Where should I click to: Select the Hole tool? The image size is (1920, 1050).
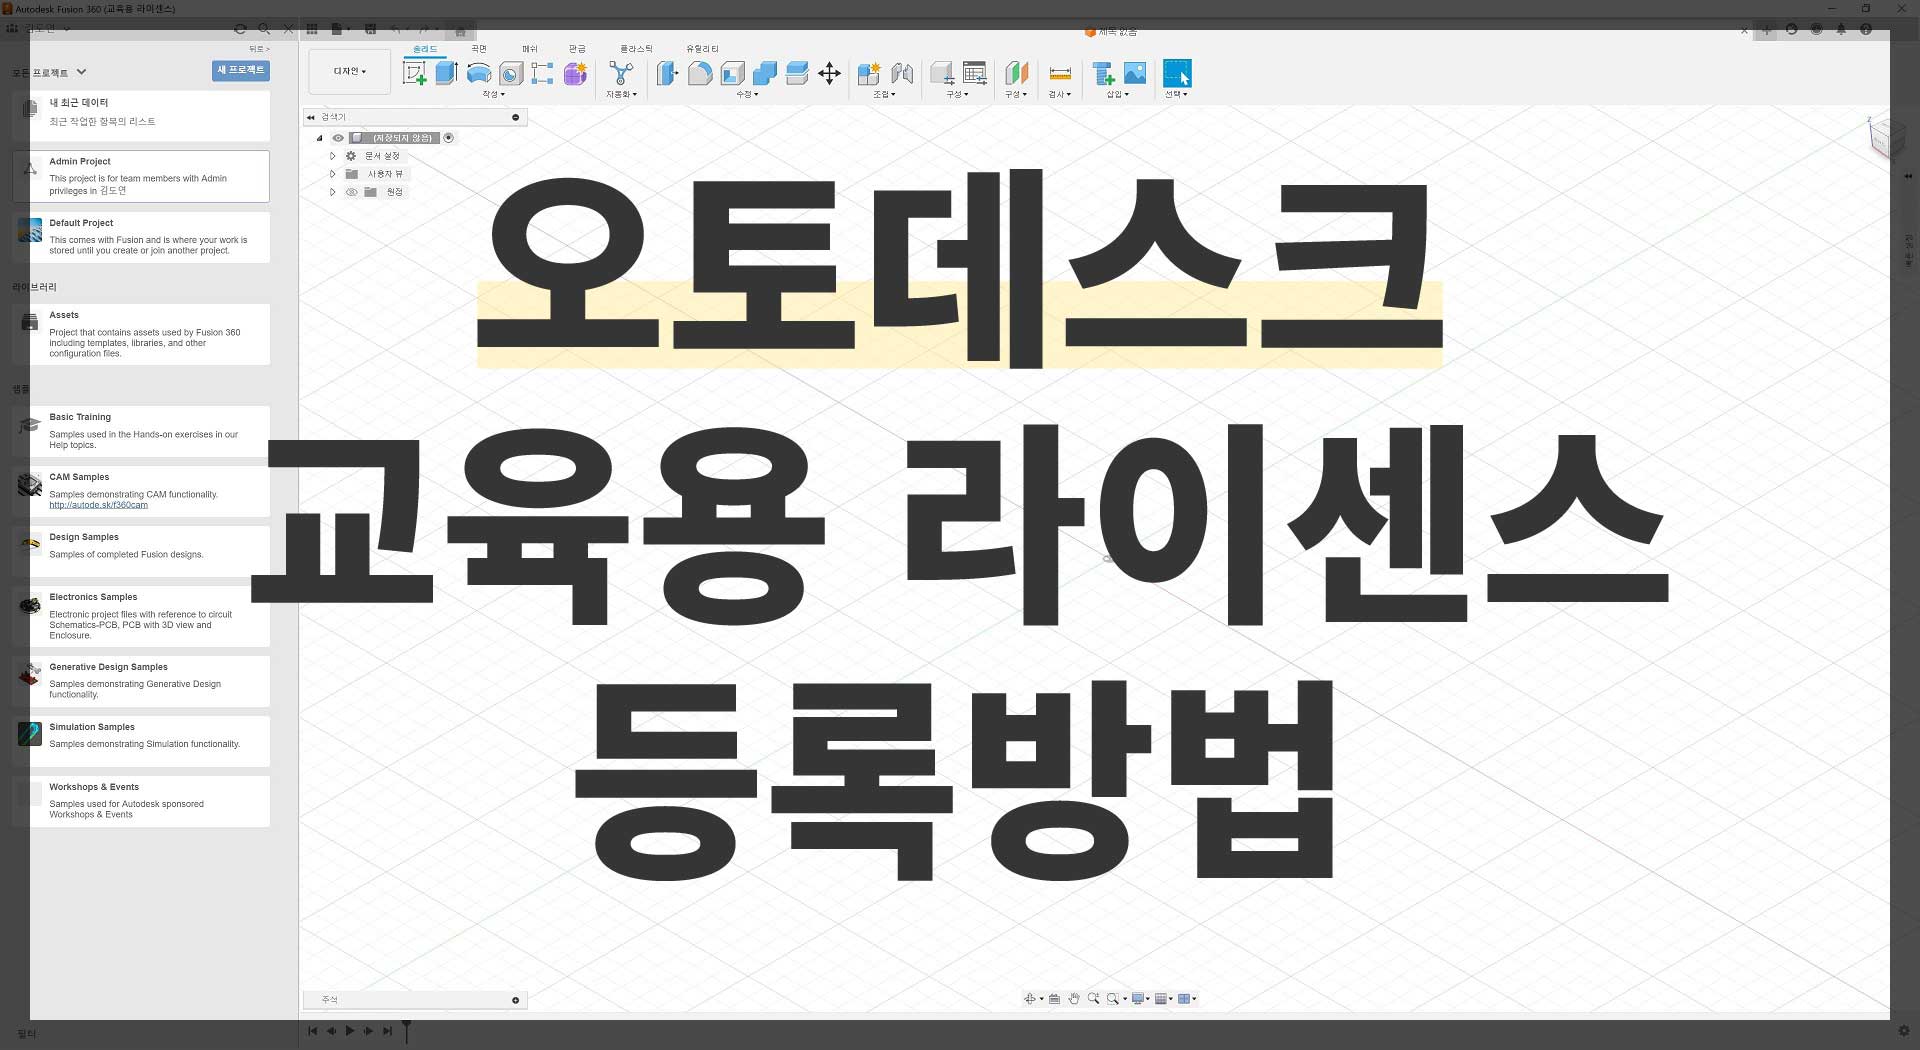click(x=511, y=74)
